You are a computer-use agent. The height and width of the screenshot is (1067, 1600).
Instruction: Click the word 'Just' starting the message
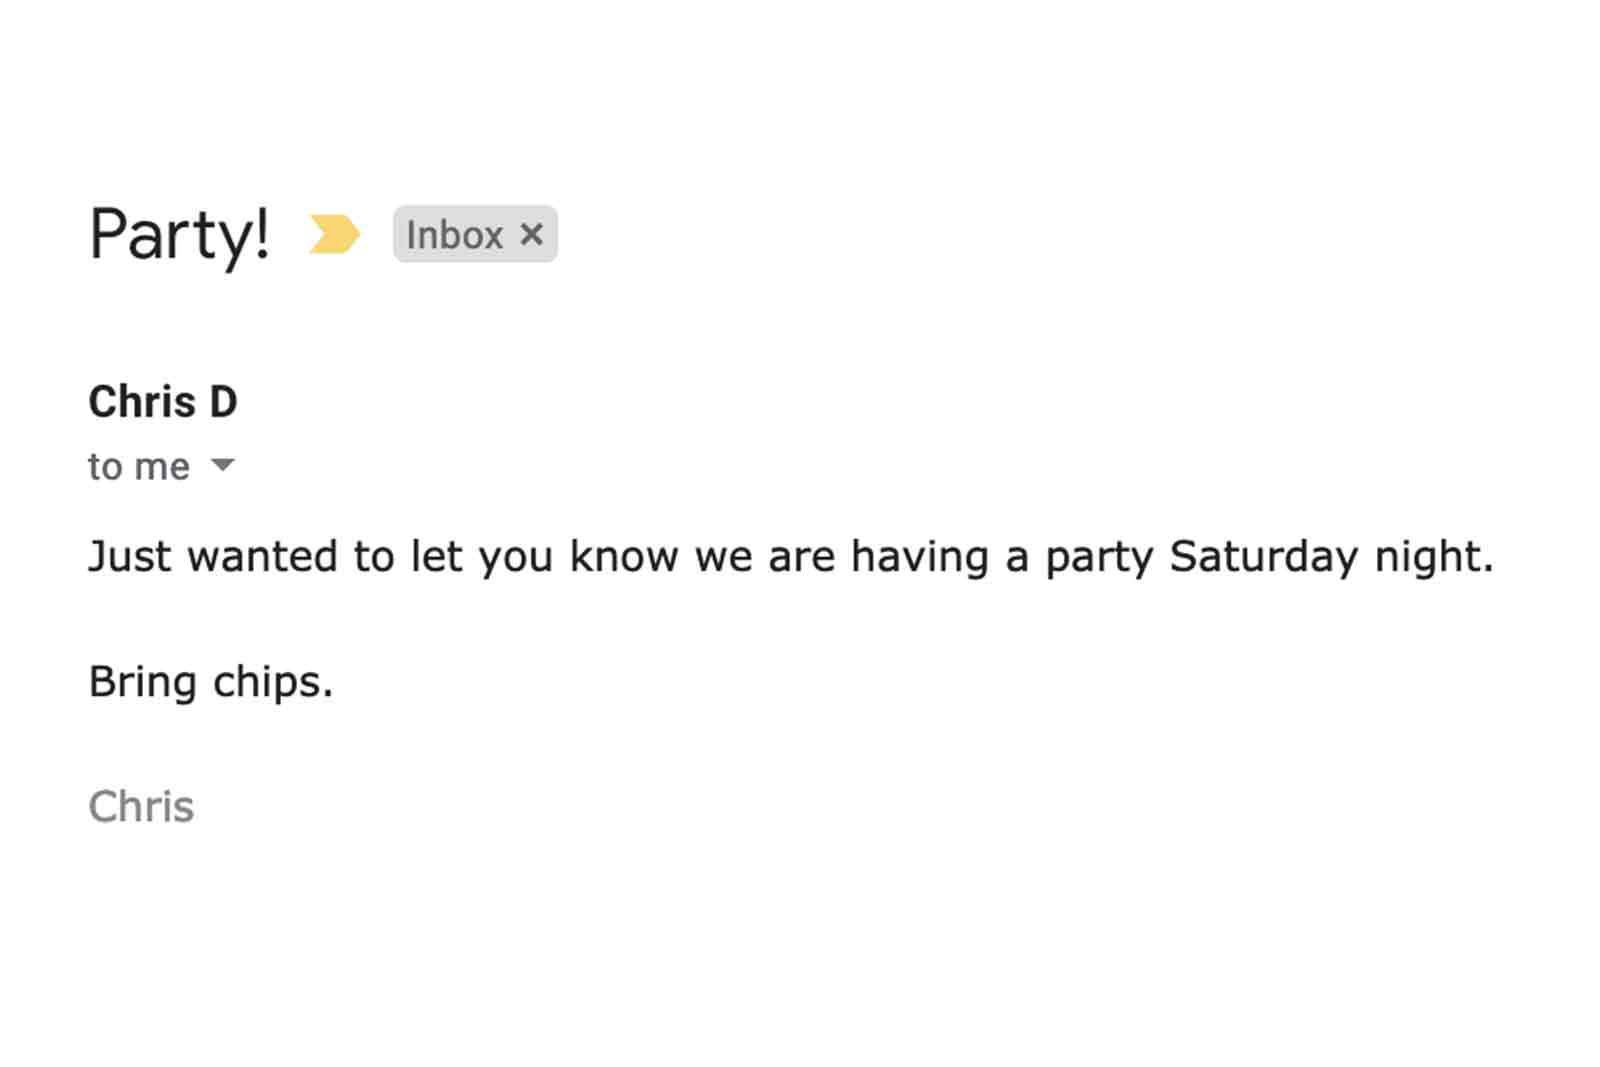(130, 556)
